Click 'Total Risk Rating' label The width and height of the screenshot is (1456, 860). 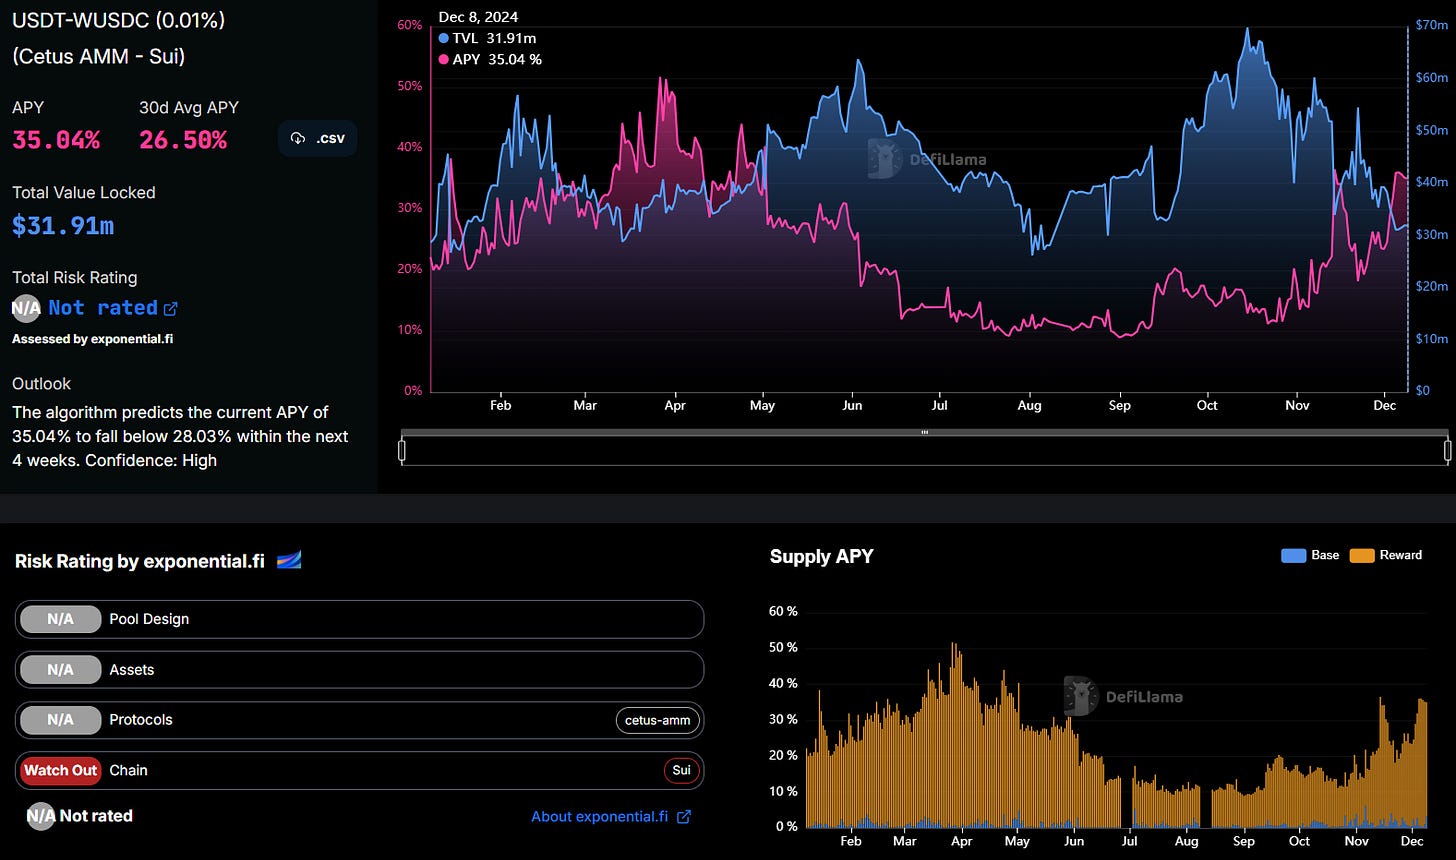click(75, 278)
